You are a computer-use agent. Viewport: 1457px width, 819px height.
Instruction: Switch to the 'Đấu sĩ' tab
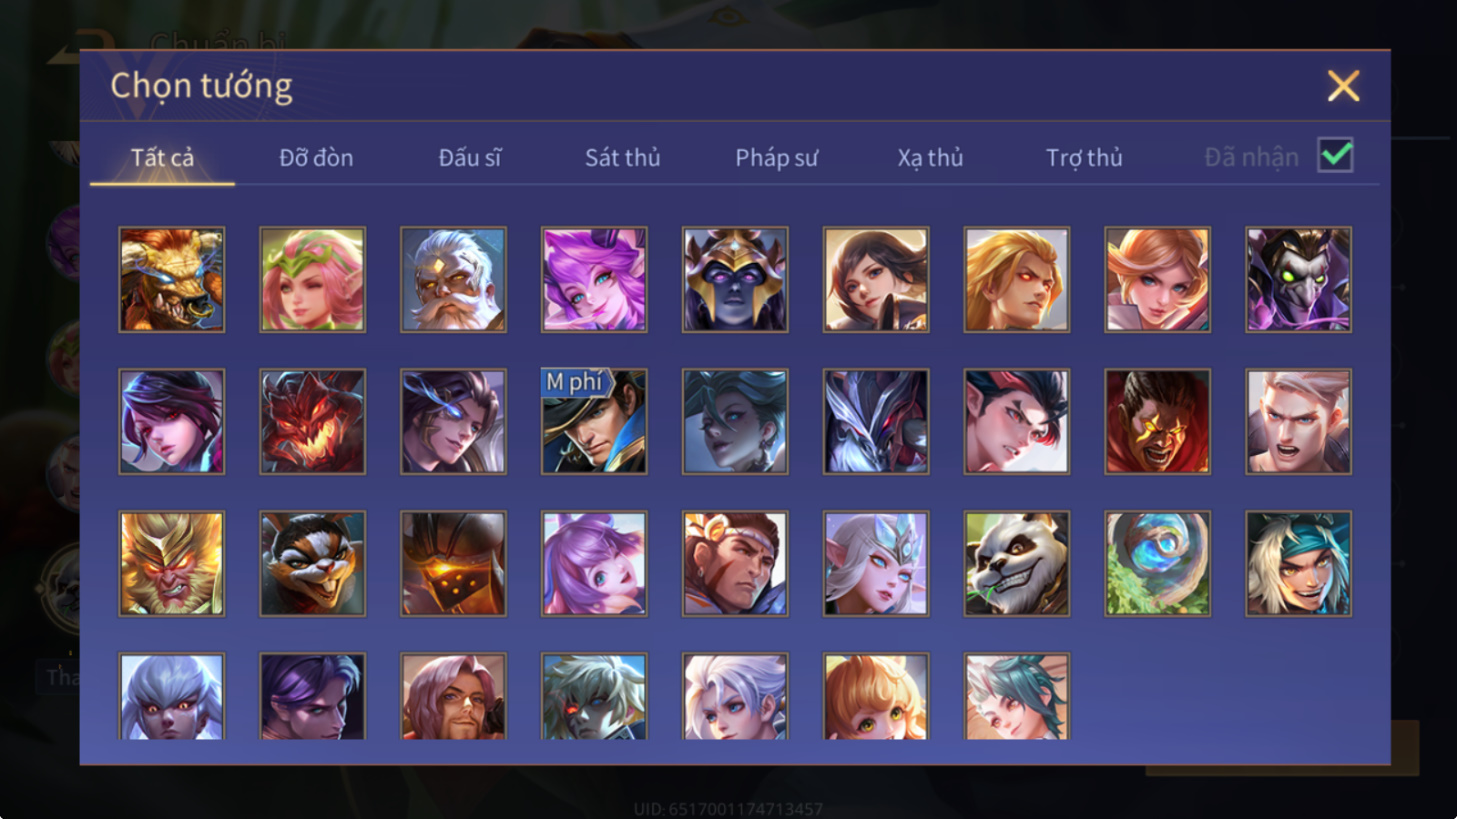(x=469, y=157)
